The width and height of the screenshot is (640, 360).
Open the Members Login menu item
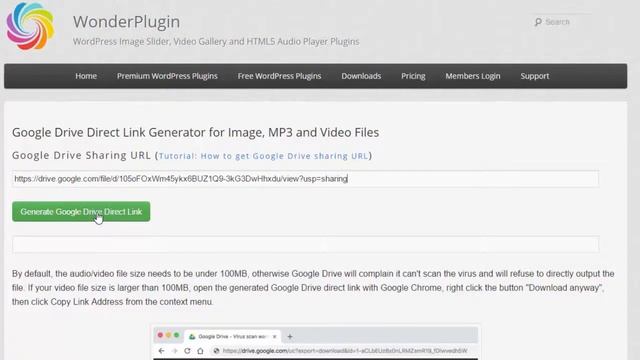473,76
